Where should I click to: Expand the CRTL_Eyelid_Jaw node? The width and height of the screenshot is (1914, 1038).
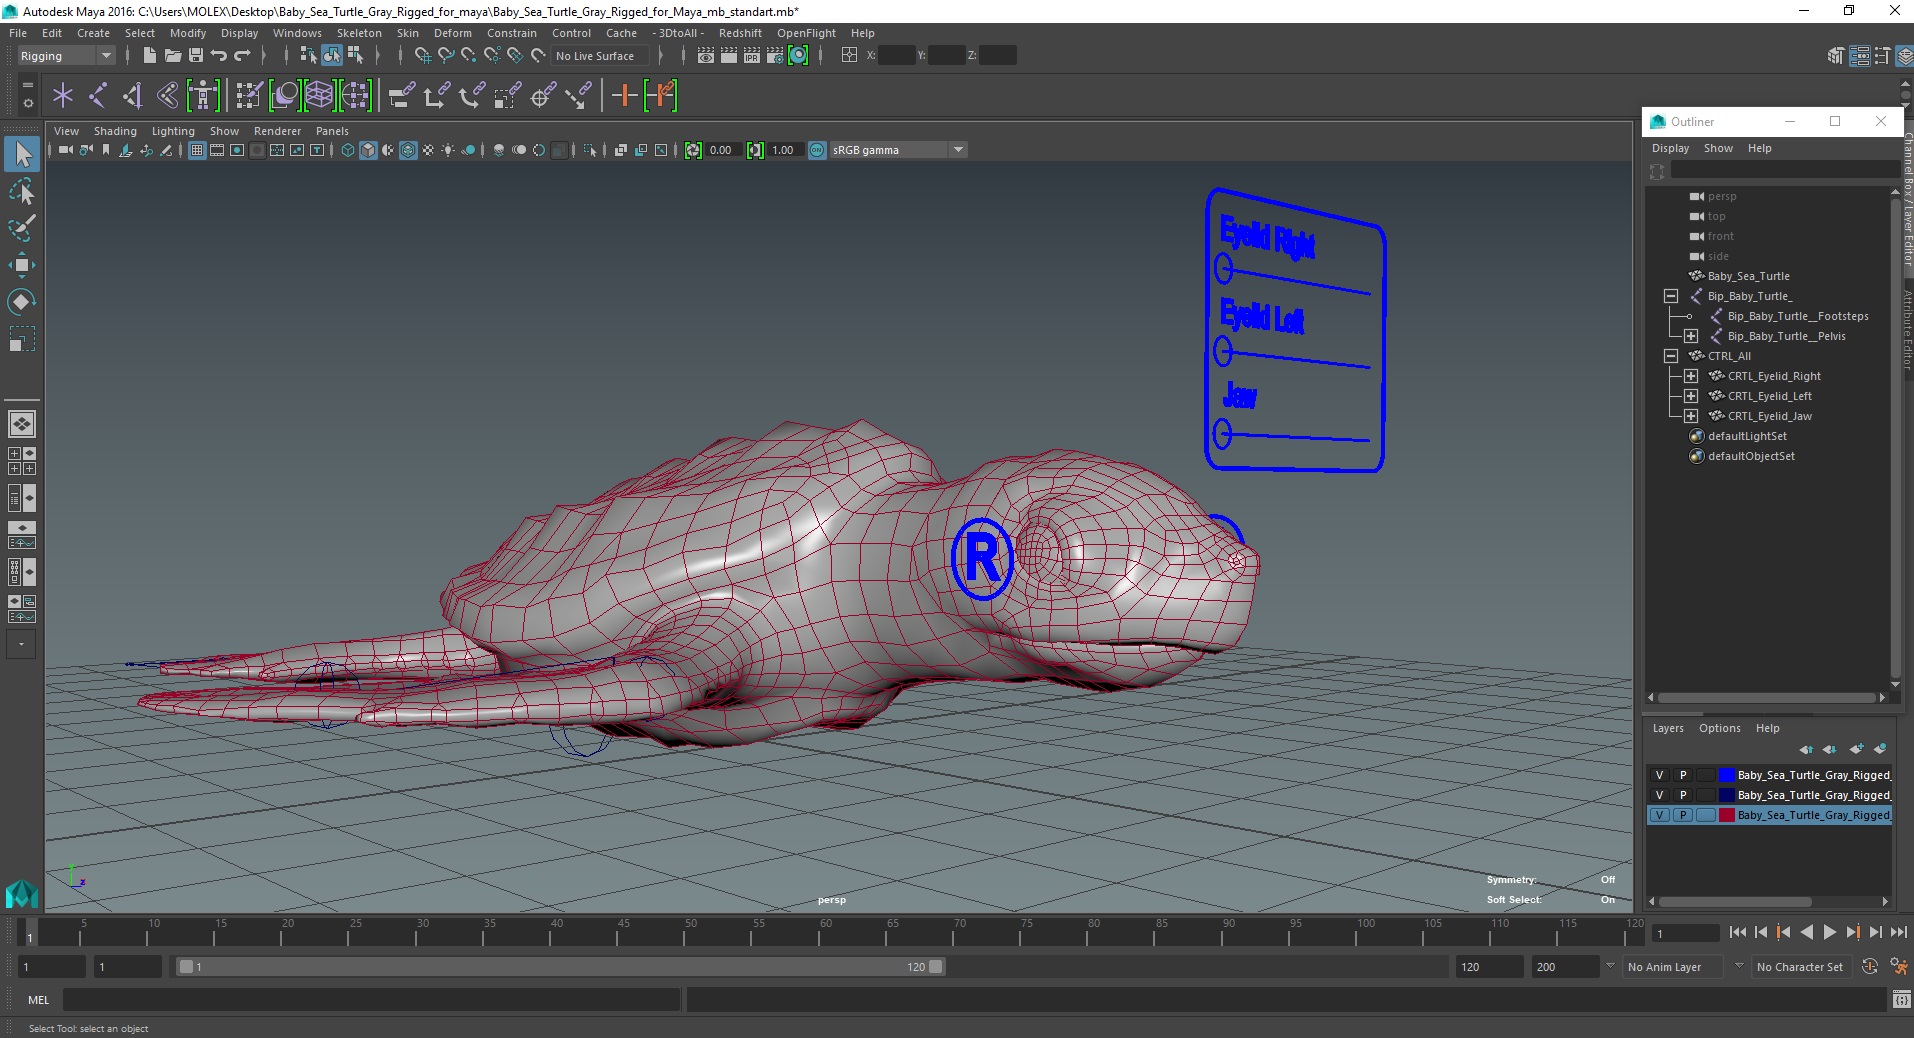tap(1690, 416)
